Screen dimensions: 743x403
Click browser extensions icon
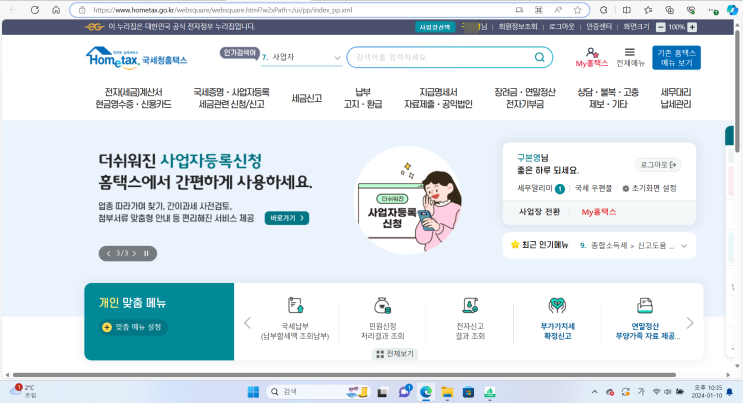click(x=603, y=10)
